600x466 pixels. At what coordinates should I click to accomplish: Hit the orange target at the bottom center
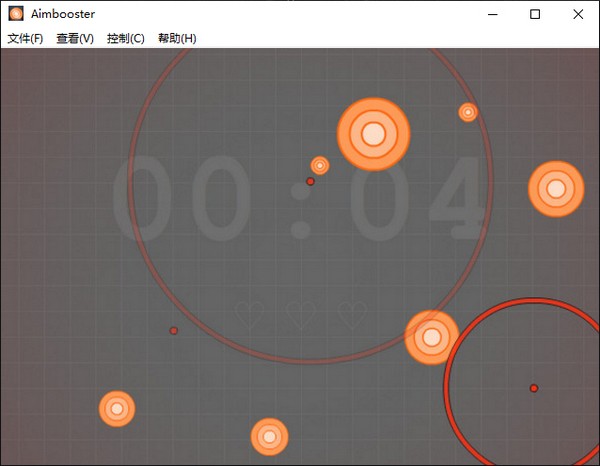pos(269,436)
